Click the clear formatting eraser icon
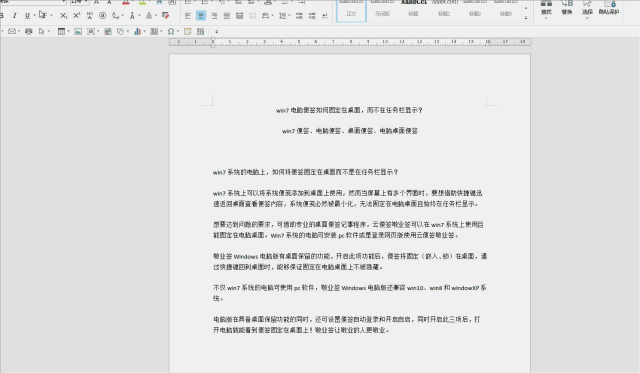This screenshot has height=373, width=640. point(165,16)
